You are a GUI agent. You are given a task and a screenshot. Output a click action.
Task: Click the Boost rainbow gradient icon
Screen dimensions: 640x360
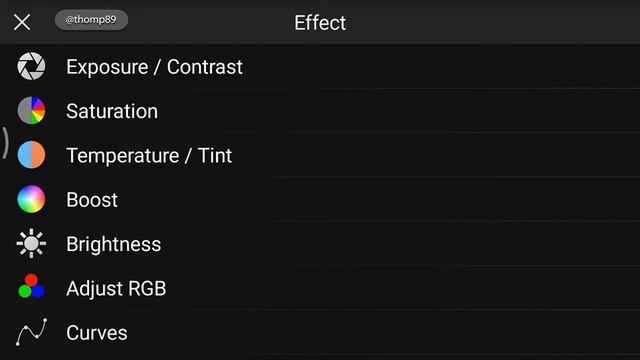(31, 199)
